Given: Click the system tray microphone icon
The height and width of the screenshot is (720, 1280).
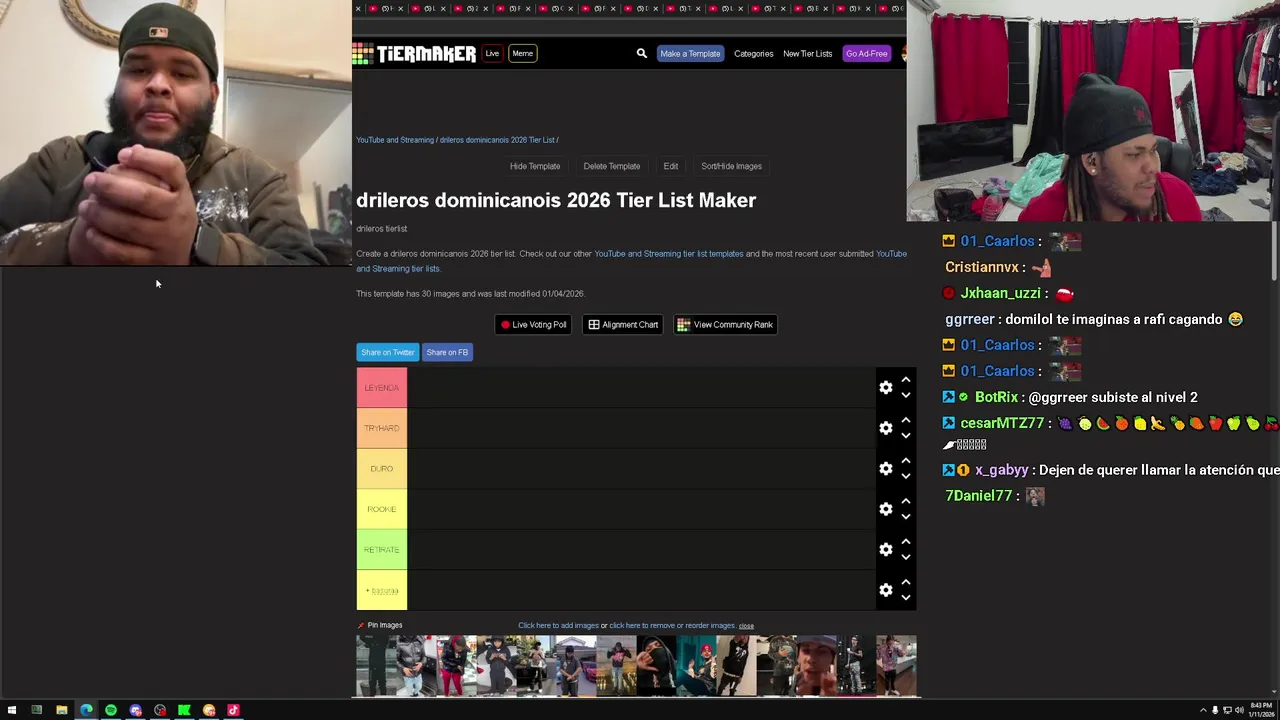Looking at the screenshot, I should 1215,710.
